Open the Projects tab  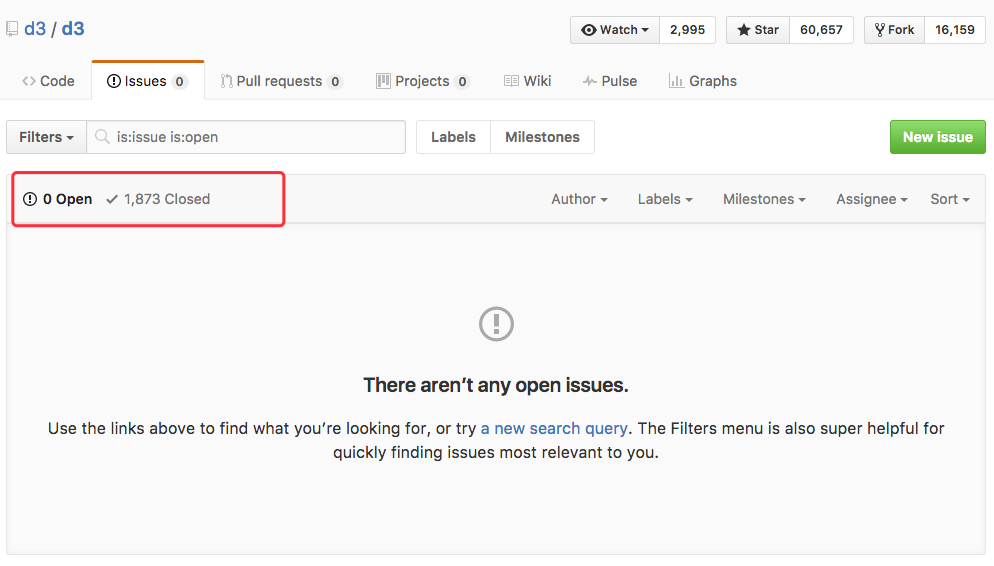423,81
